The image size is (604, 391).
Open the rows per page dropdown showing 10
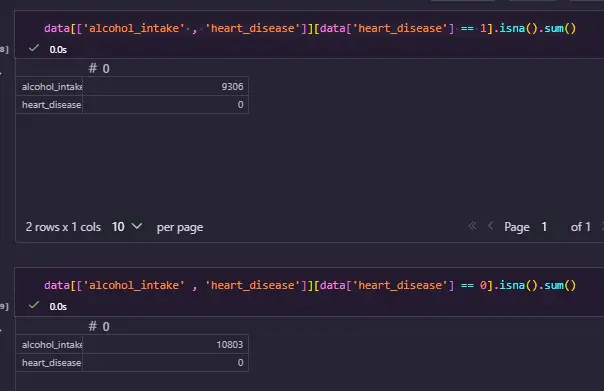tap(127, 227)
